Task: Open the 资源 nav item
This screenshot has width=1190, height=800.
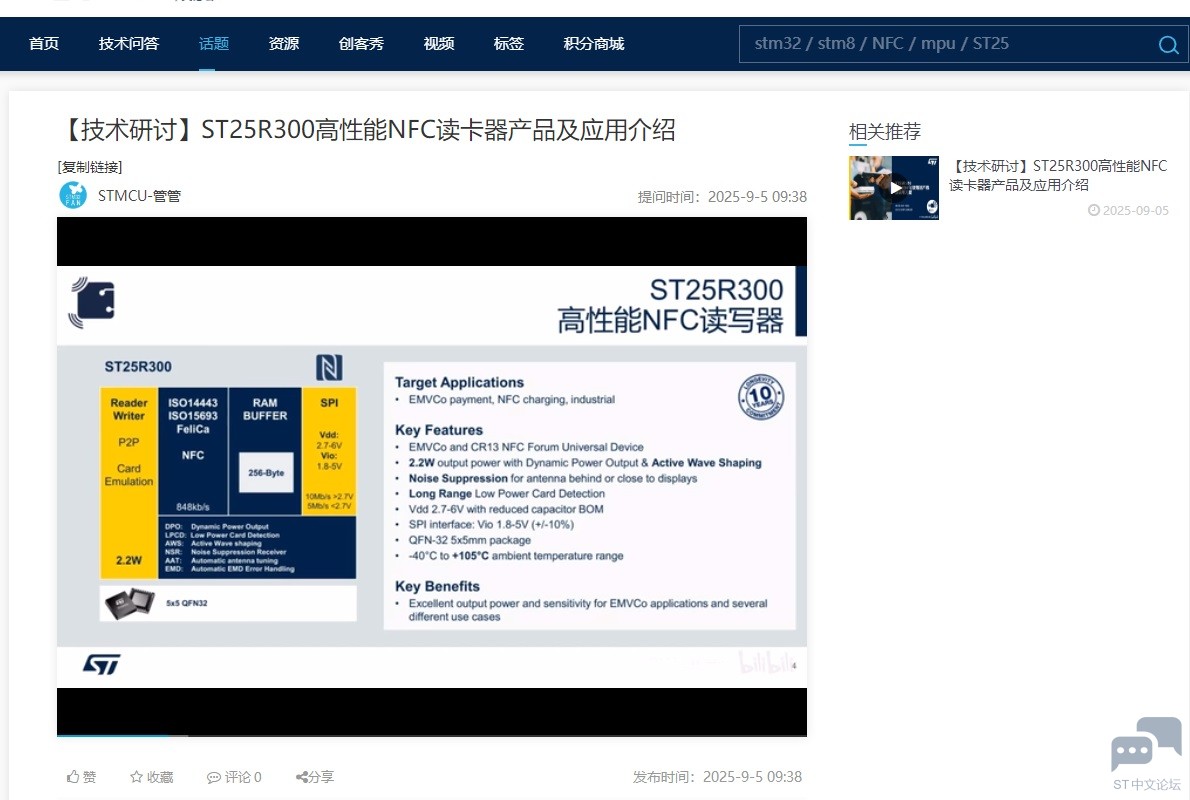Action: point(284,44)
